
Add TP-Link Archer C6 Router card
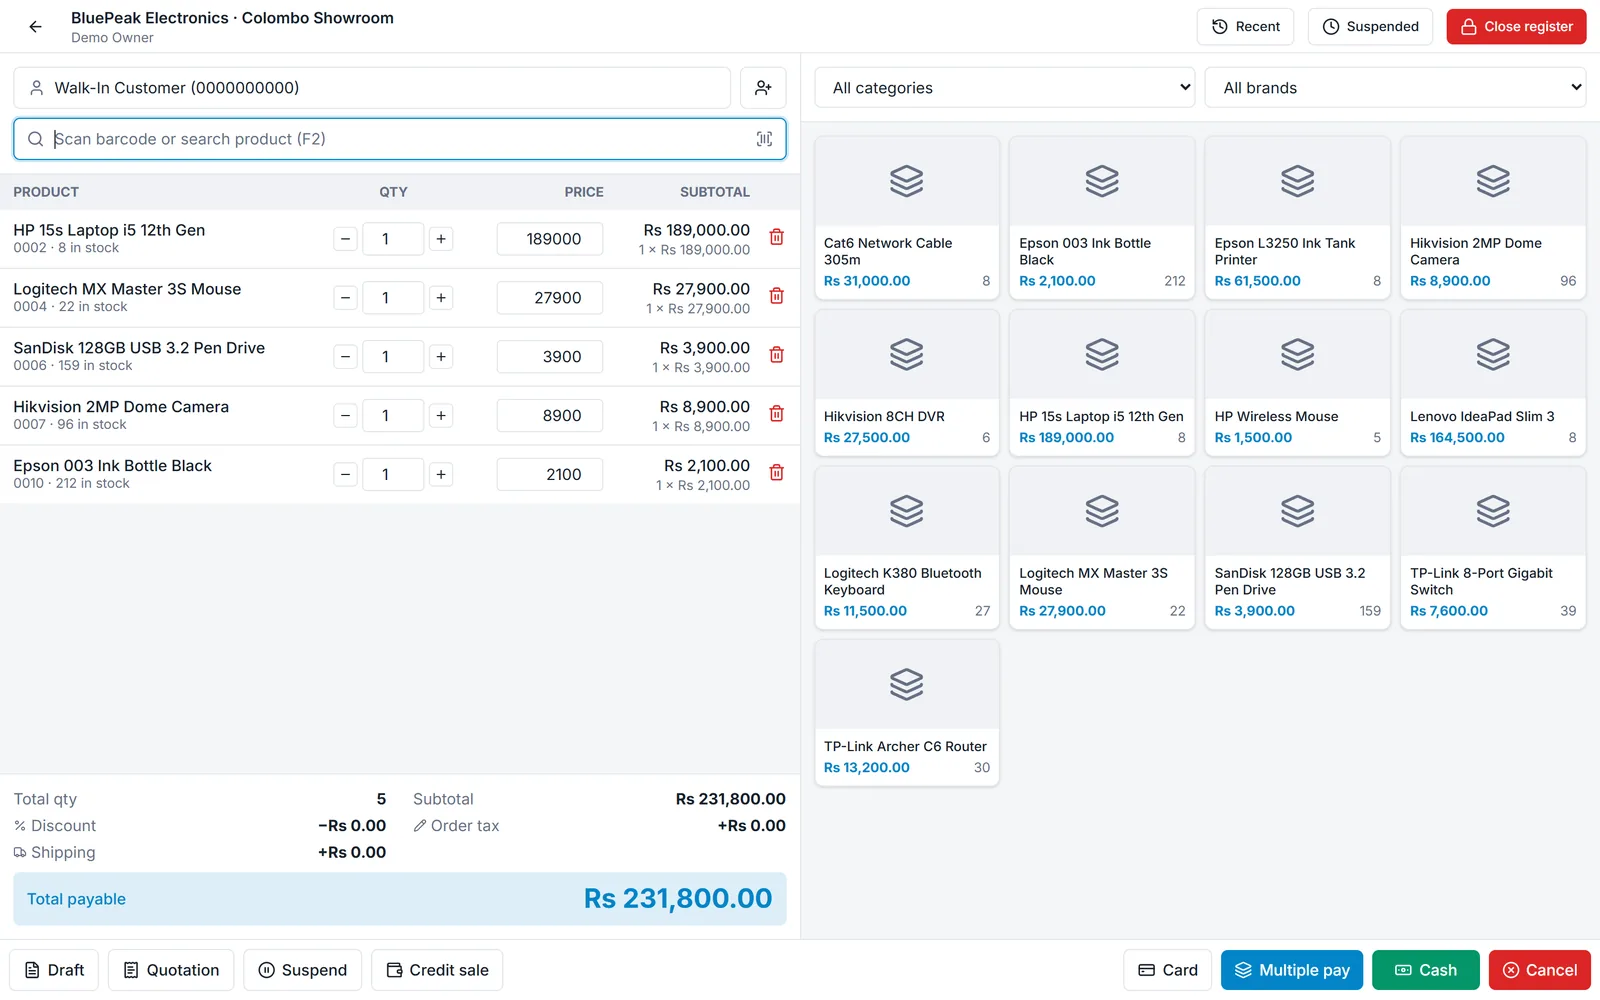pyautogui.click(x=907, y=712)
